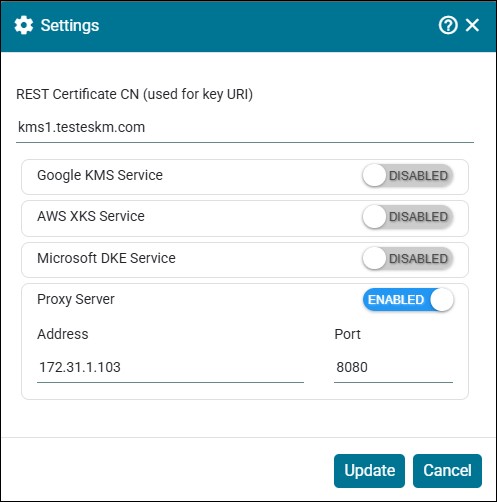The image size is (497, 502).
Task: Click the Google KMS Service label
Action: pyautogui.click(x=100, y=175)
